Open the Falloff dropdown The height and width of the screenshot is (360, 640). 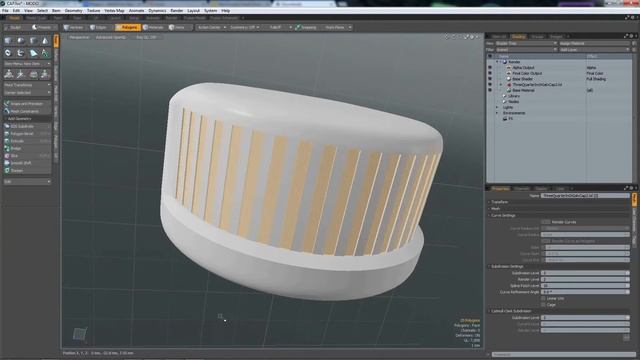click(x=278, y=27)
